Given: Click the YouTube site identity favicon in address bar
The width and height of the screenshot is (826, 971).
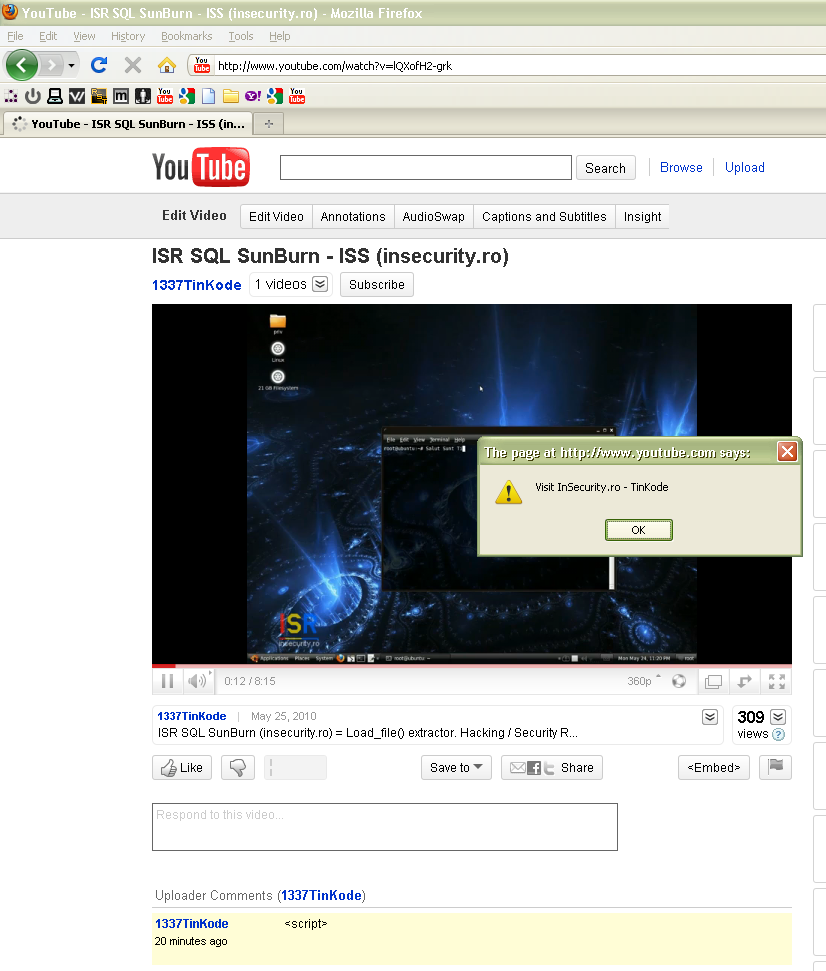Looking at the screenshot, I should point(202,65).
